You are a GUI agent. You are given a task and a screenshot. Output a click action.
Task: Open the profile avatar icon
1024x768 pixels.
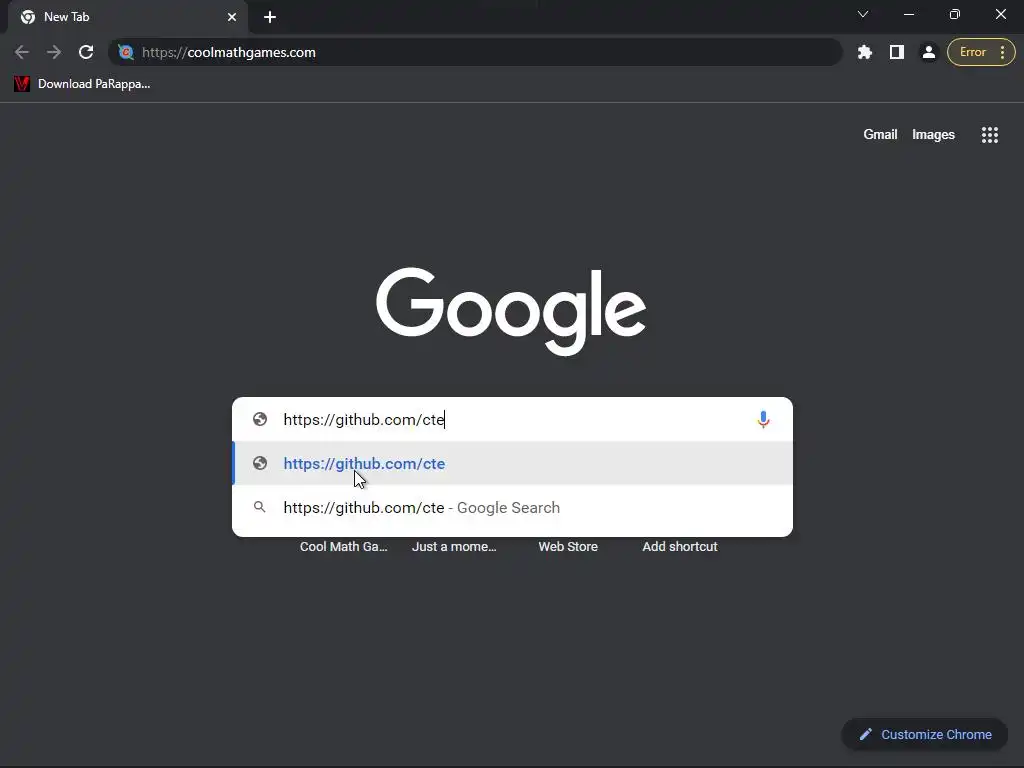[929, 52]
